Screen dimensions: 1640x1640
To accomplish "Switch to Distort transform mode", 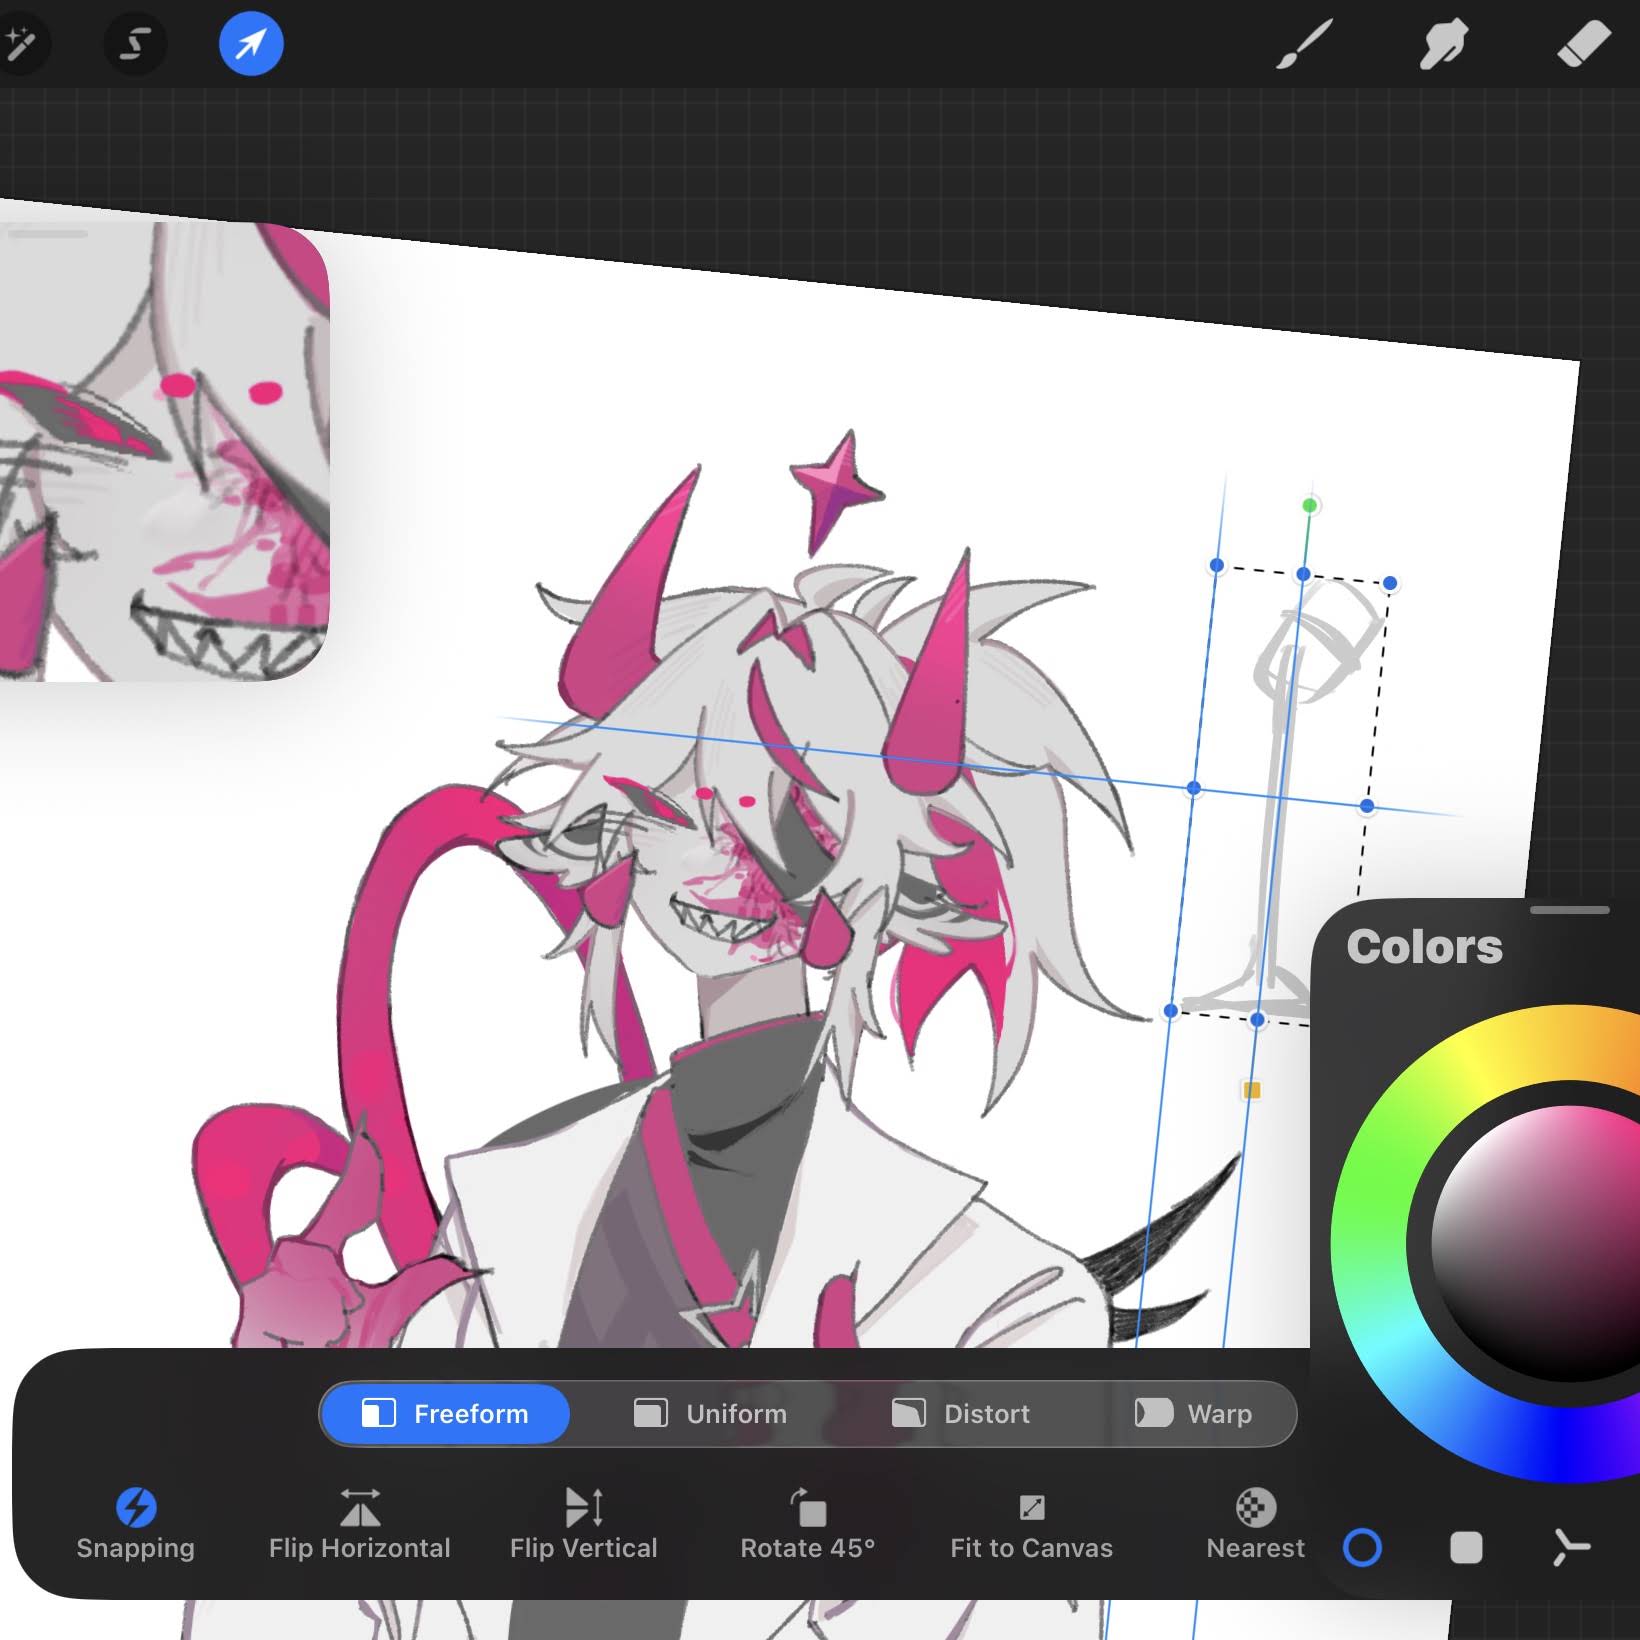I will pos(960,1413).
